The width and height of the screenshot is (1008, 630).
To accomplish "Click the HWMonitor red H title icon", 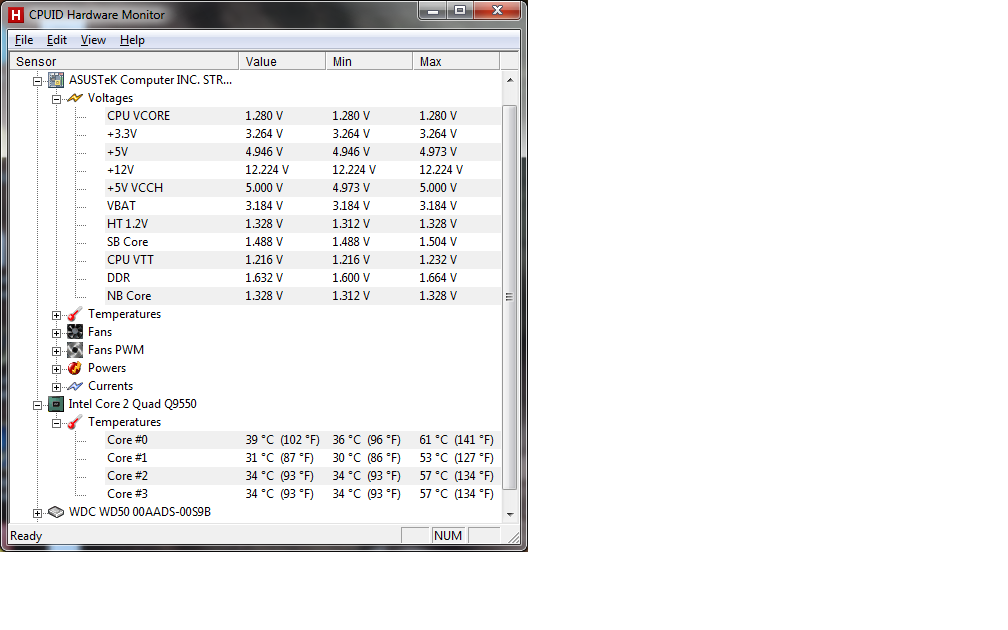I will click(15, 14).
